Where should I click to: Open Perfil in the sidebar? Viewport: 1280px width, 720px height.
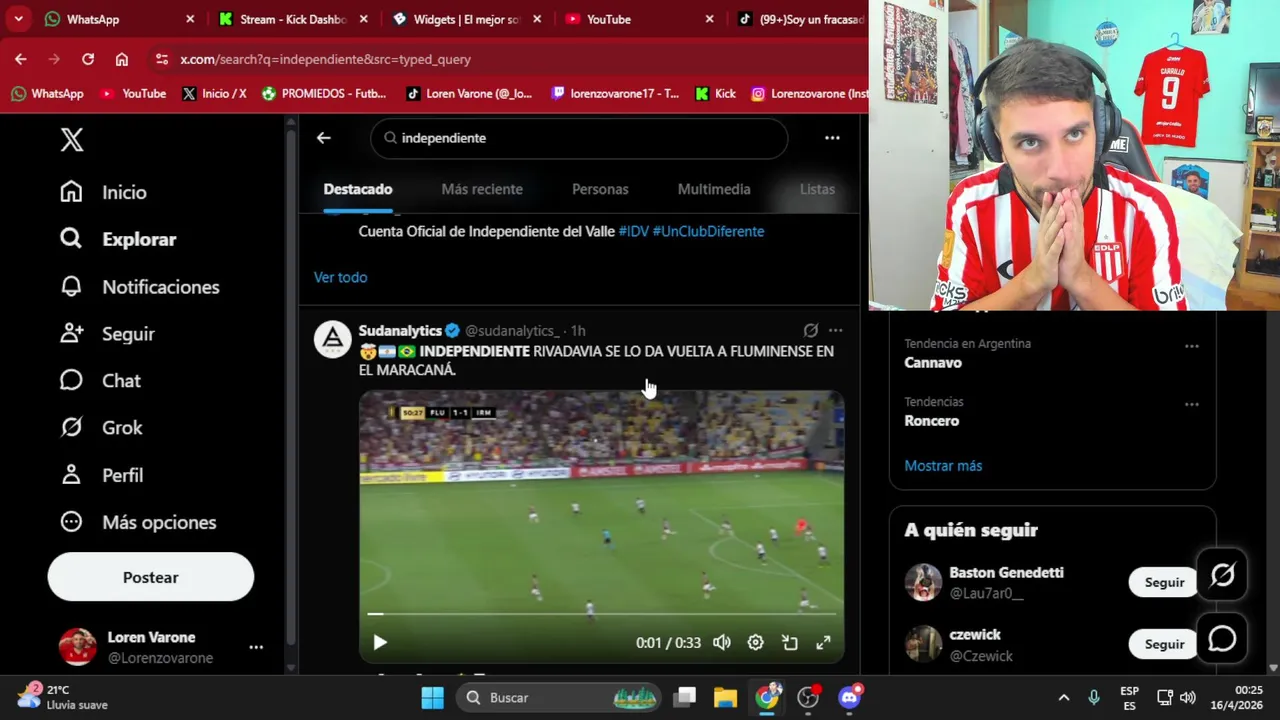[x=101, y=475]
